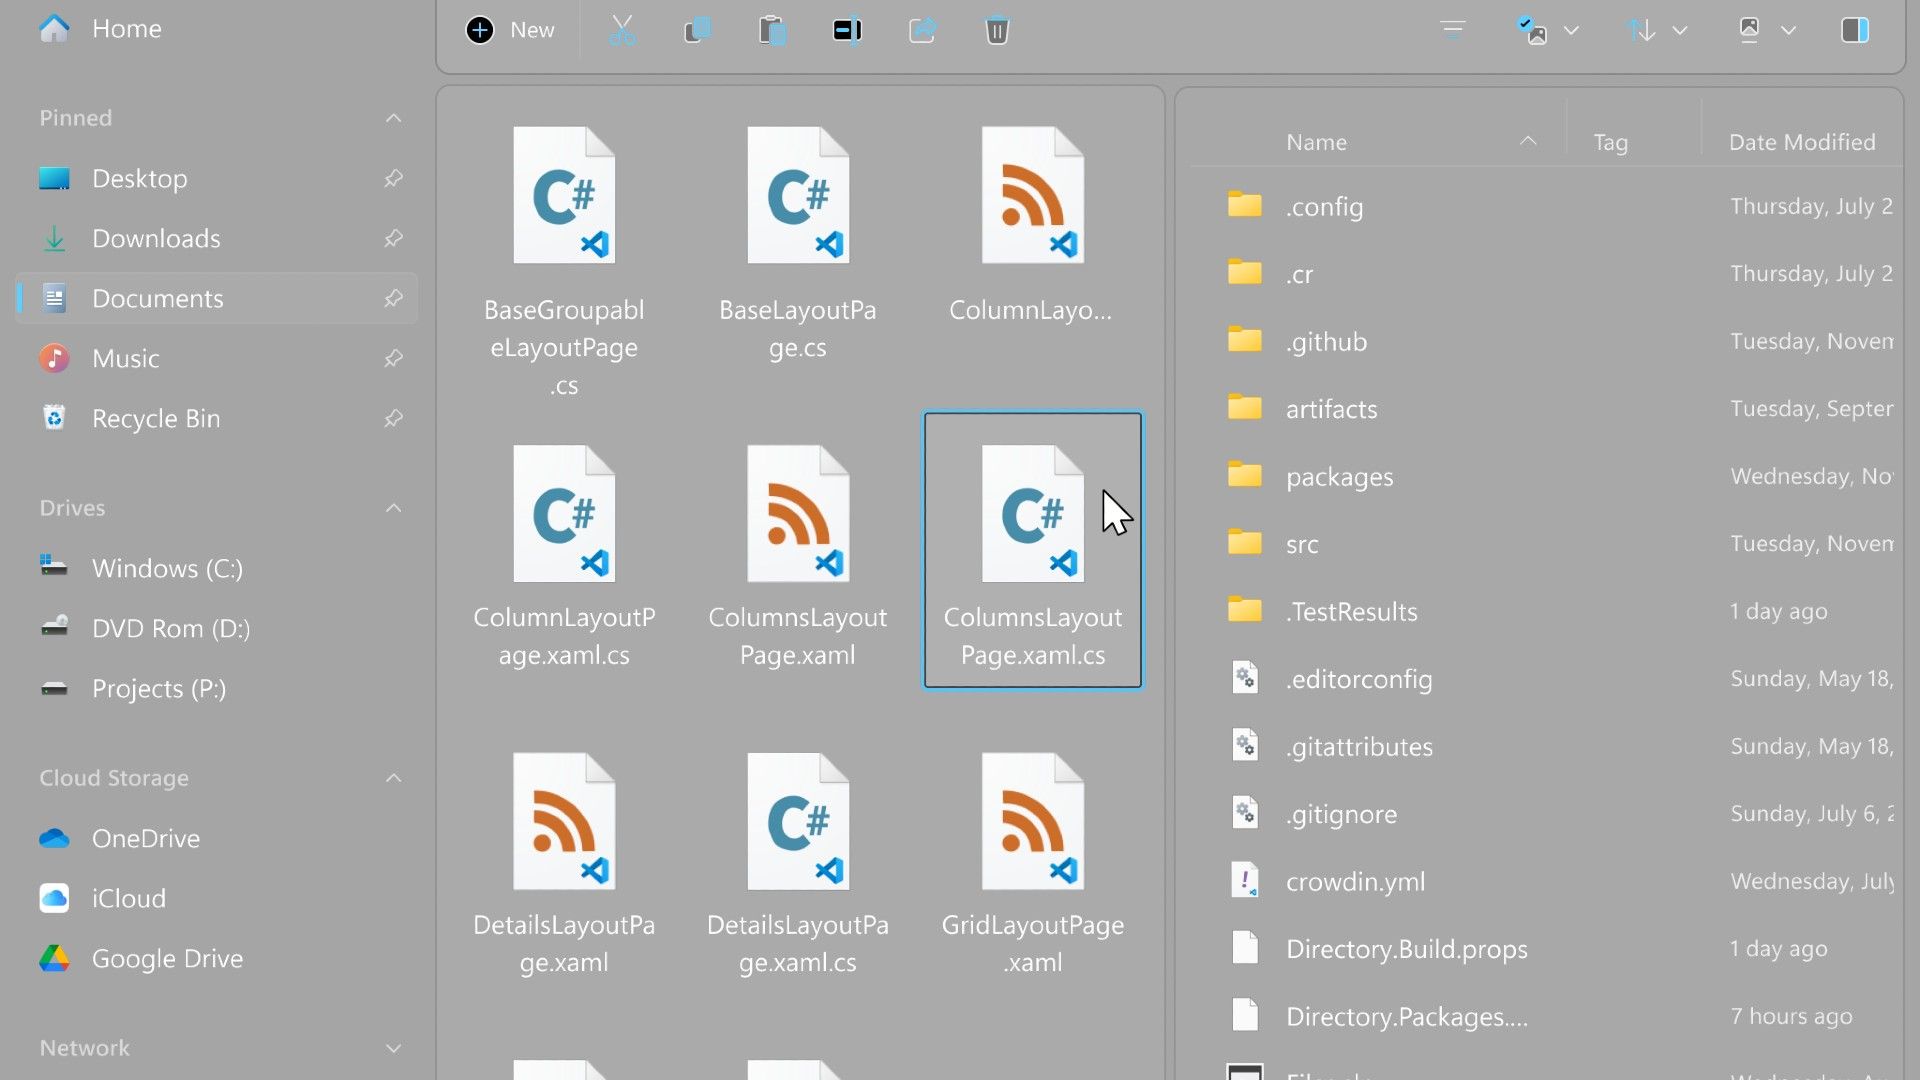Viewport: 1920px width, 1080px height.
Task: Open the DVD Rom (D:) drive
Action: [x=217, y=628]
